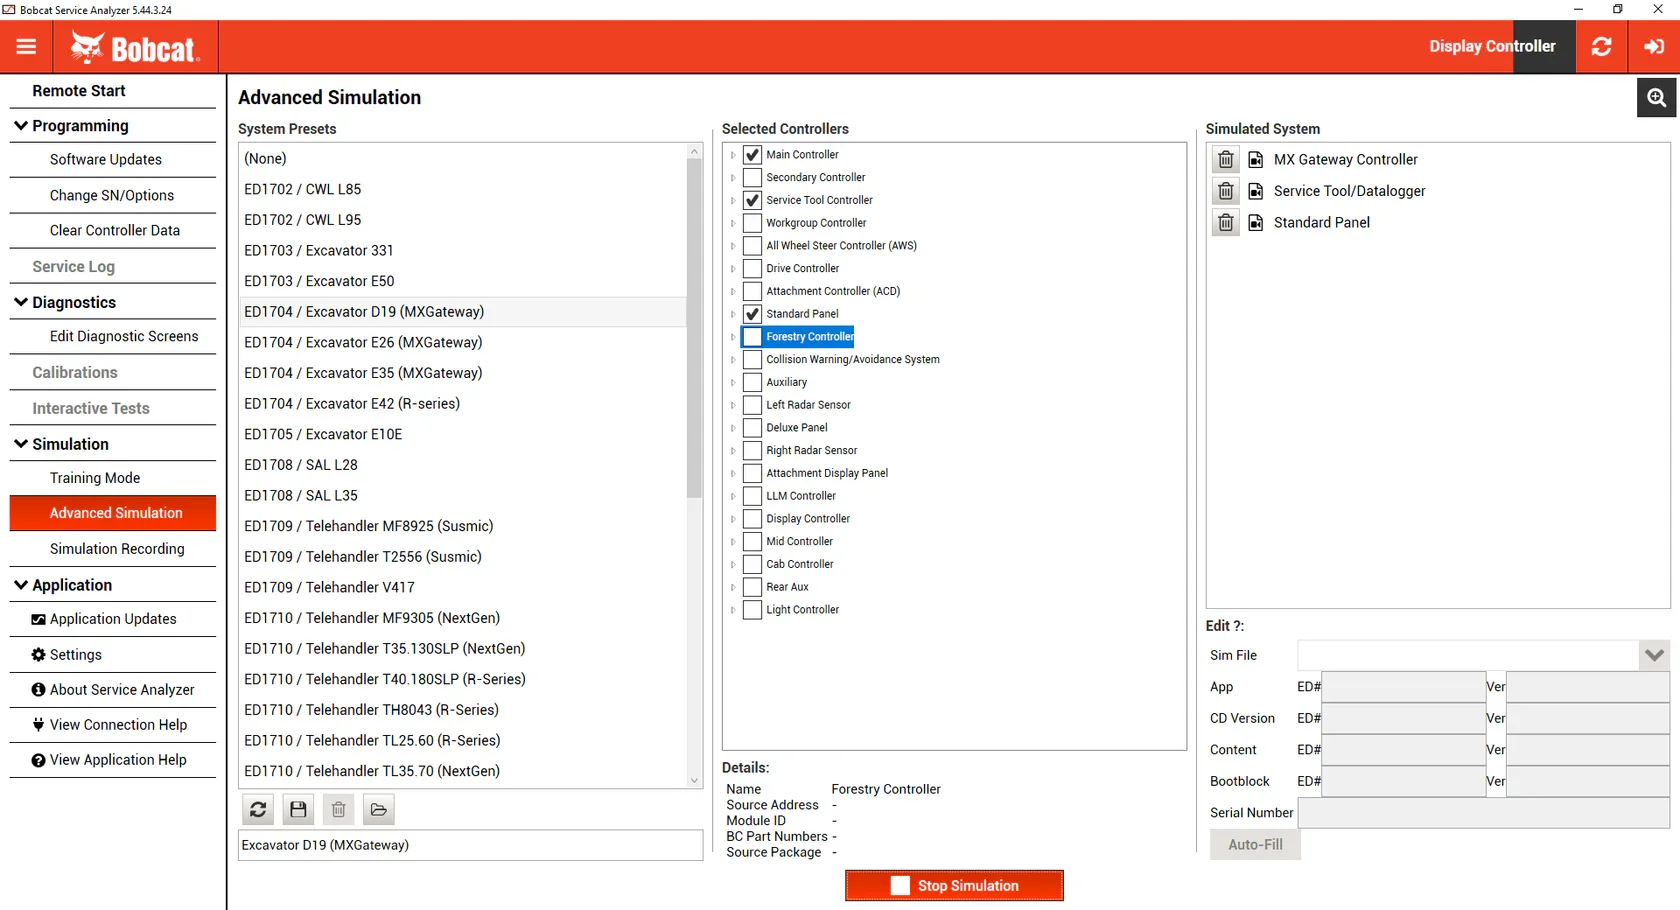Expand the Main Controller tree node
The width and height of the screenshot is (1680, 910).
coord(733,155)
